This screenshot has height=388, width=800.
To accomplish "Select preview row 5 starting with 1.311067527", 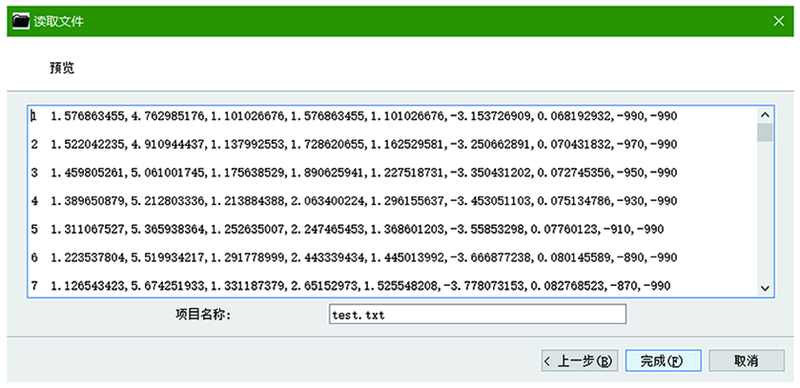I will click(x=347, y=229).
